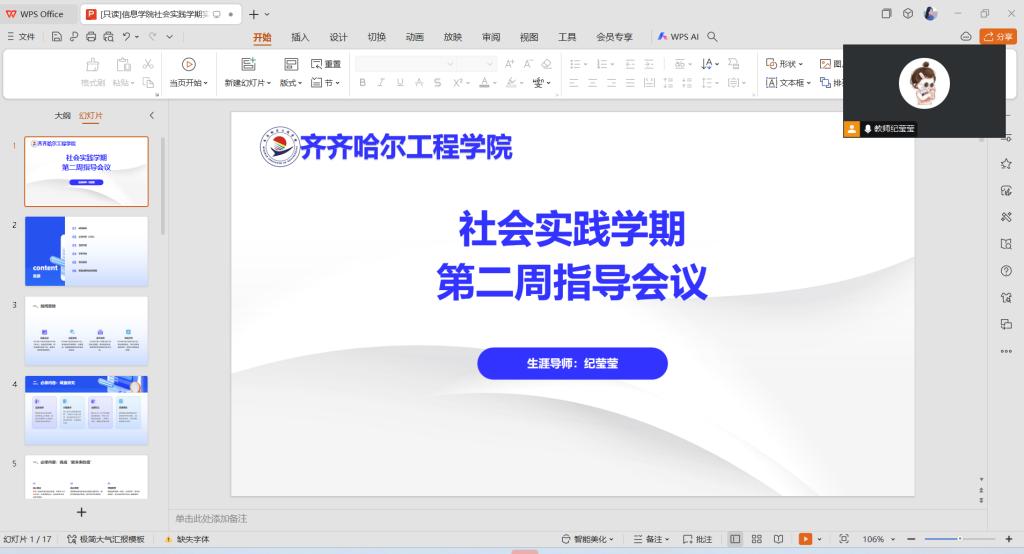Image resolution: width=1024 pixels, height=554 pixels.
Task: Click the New Slide (新建幻灯片) icon
Action: click(x=248, y=64)
